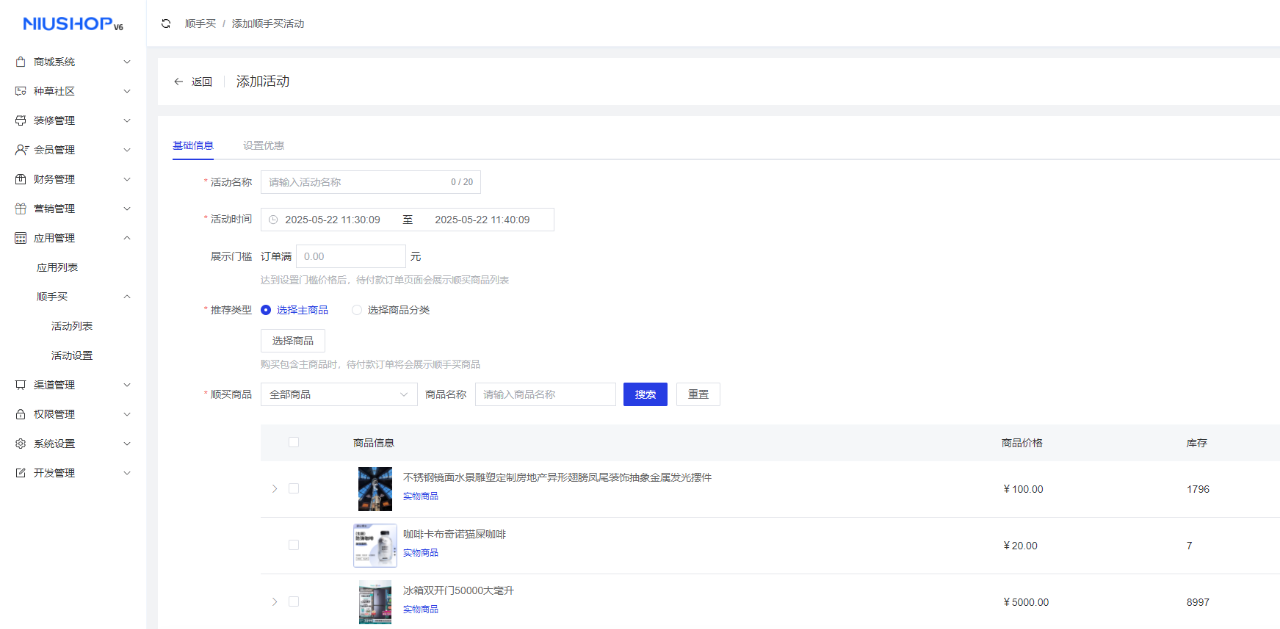This screenshot has width=1280, height=629.
Task: Switch to the 设置优惠 tab
Action: 263,146
